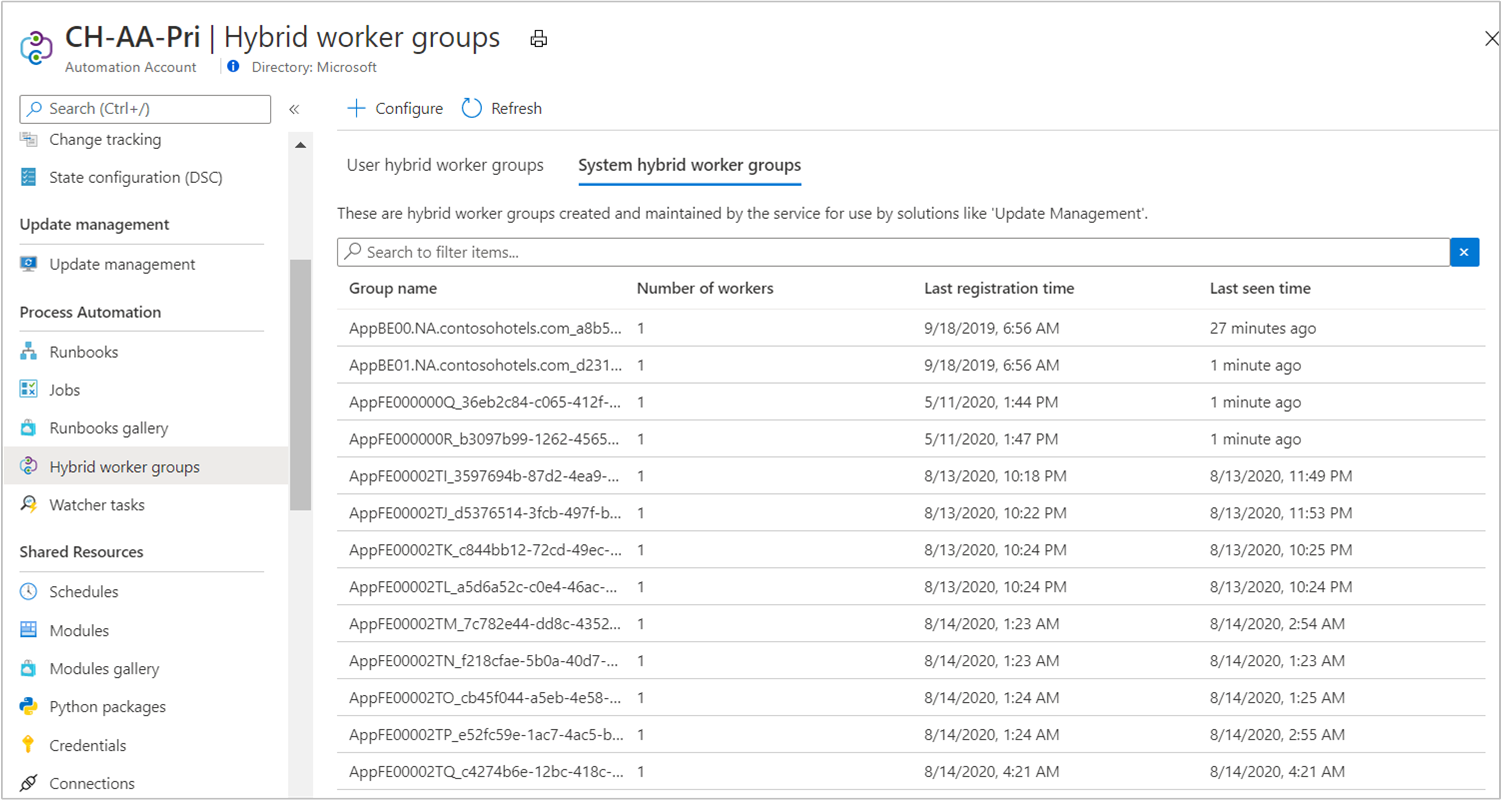Click the Watcher tasks magnifier icon

pos(29,505)
